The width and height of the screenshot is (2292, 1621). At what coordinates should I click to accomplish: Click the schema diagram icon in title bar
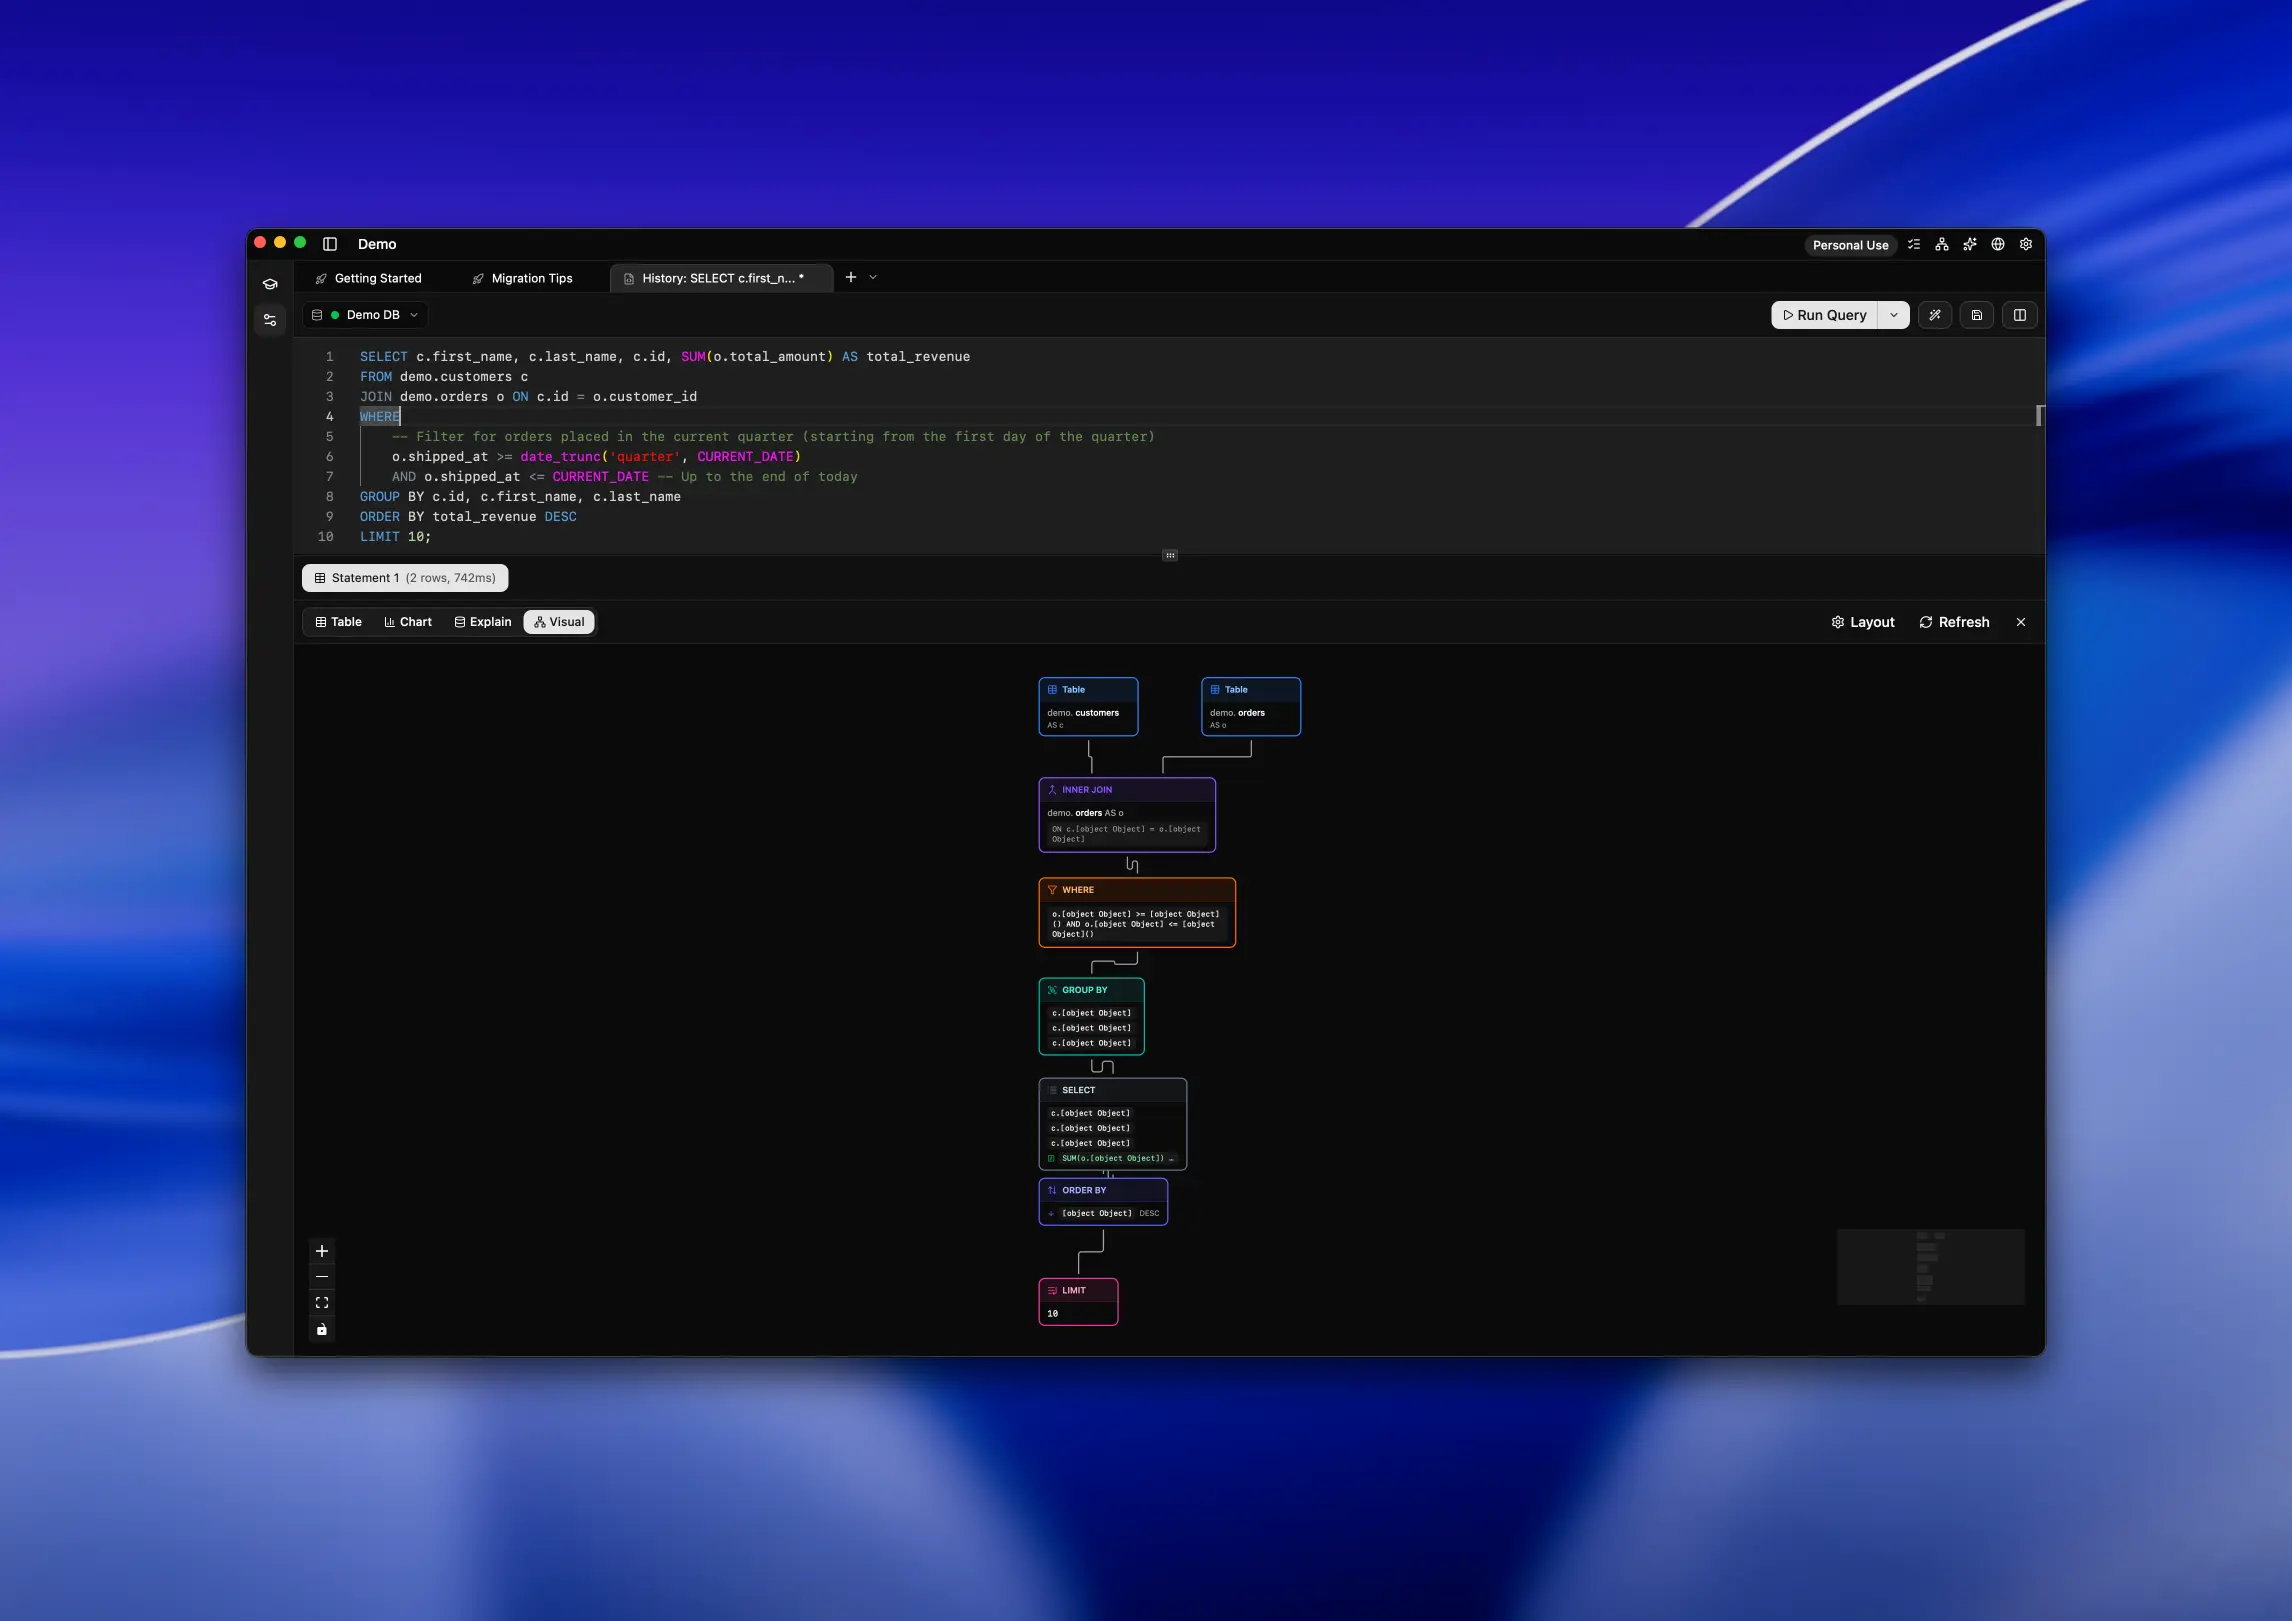click(1941, 244)
